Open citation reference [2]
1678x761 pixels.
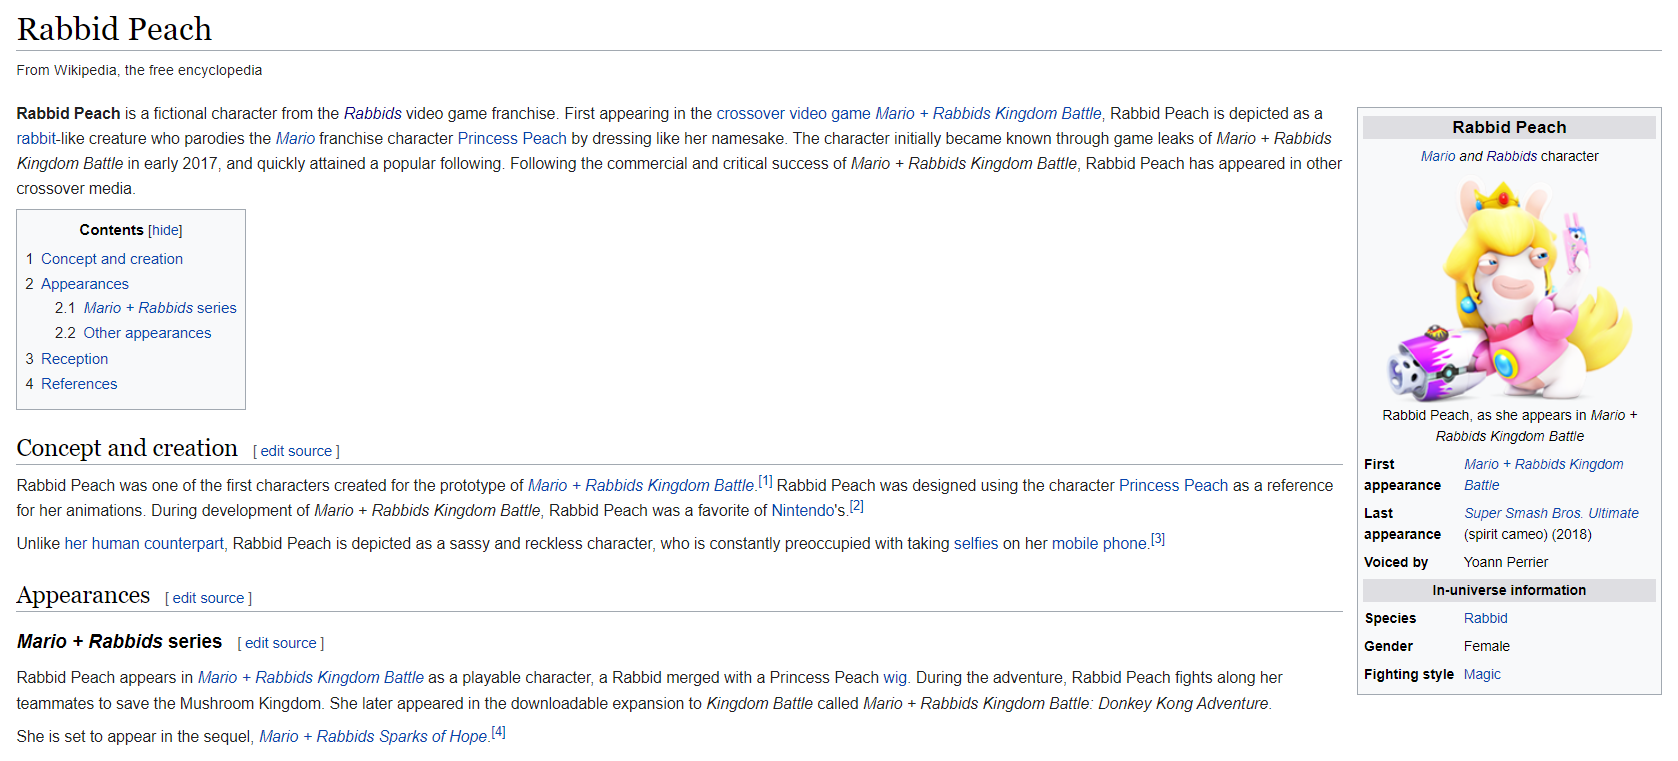pyautogui.click(x=857, y=506)
